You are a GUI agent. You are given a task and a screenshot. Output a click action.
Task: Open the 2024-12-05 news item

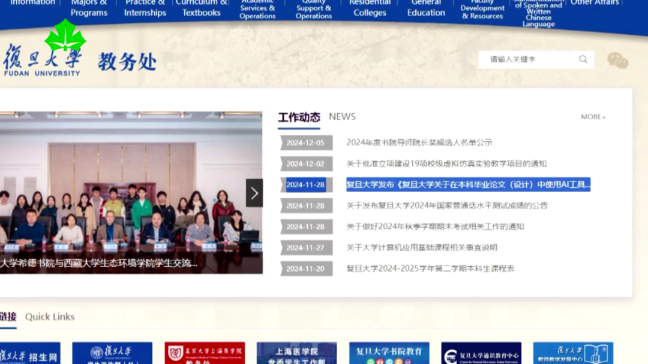tap(419, 143)
